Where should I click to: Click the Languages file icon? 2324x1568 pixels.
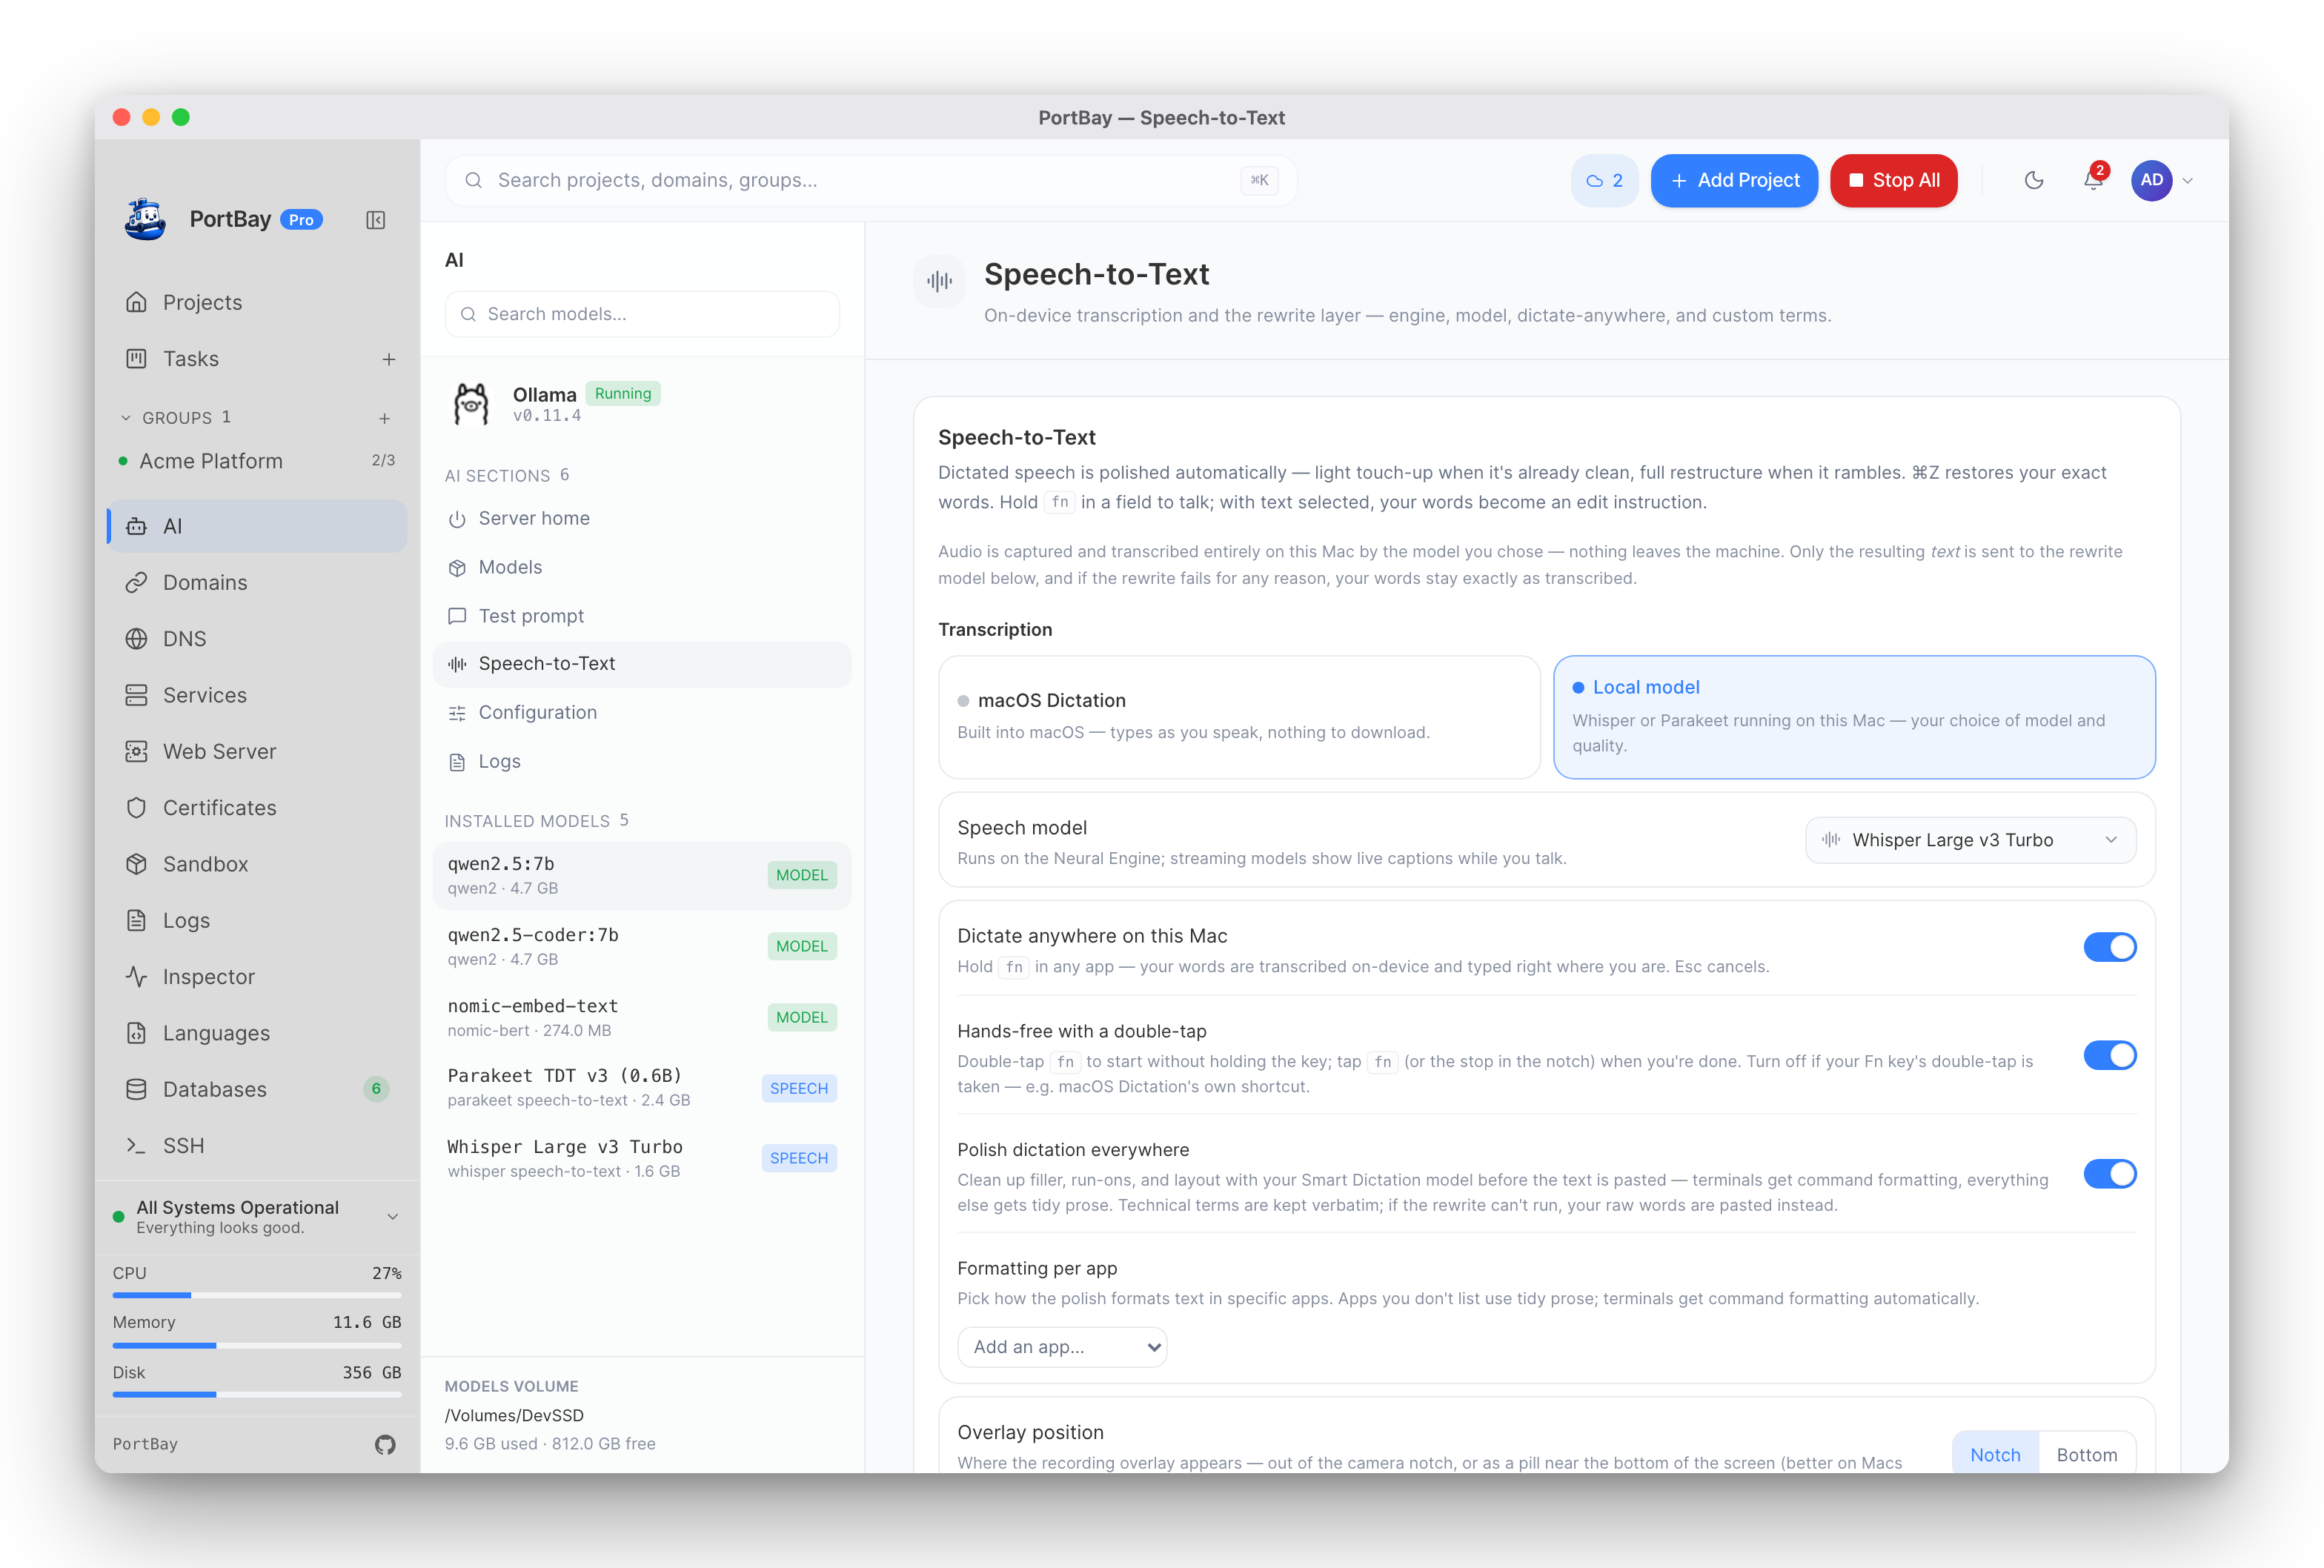point(137,1033)
